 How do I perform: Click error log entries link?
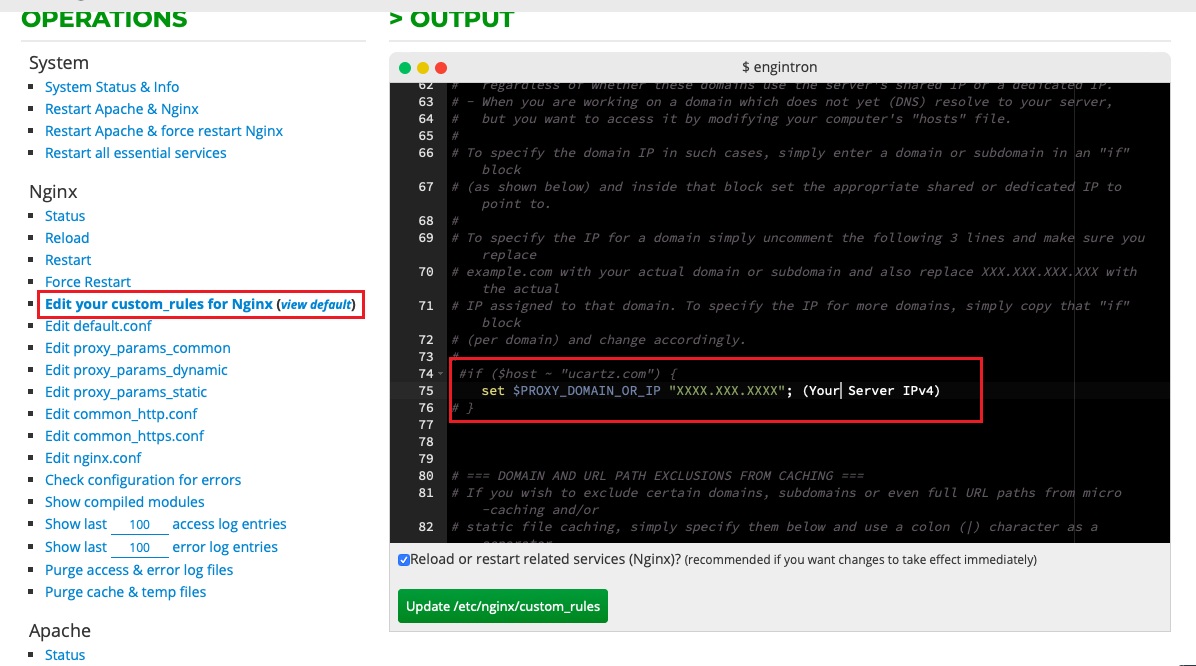(224, 547)
